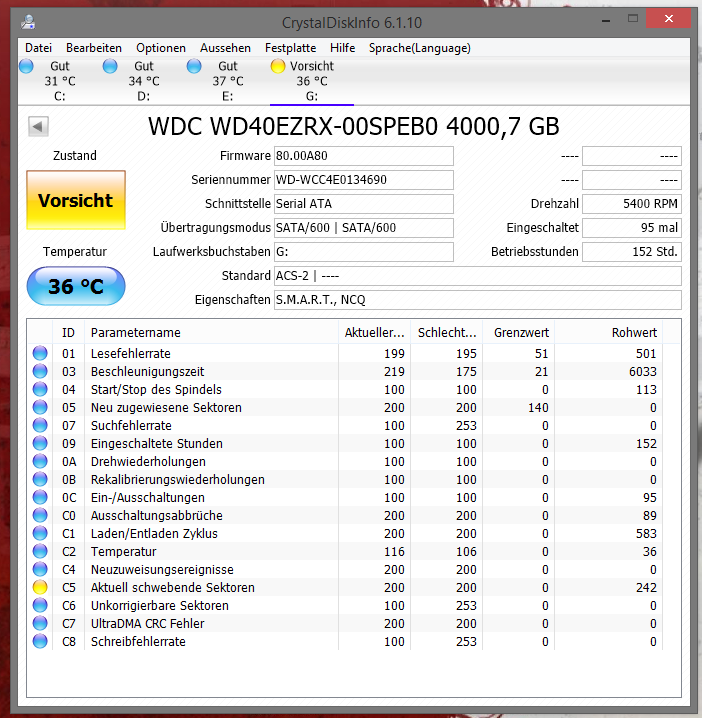Select drive C: with Gut status
The width and height of the screenshot is (702, 718).
click(x=60, y=81)
